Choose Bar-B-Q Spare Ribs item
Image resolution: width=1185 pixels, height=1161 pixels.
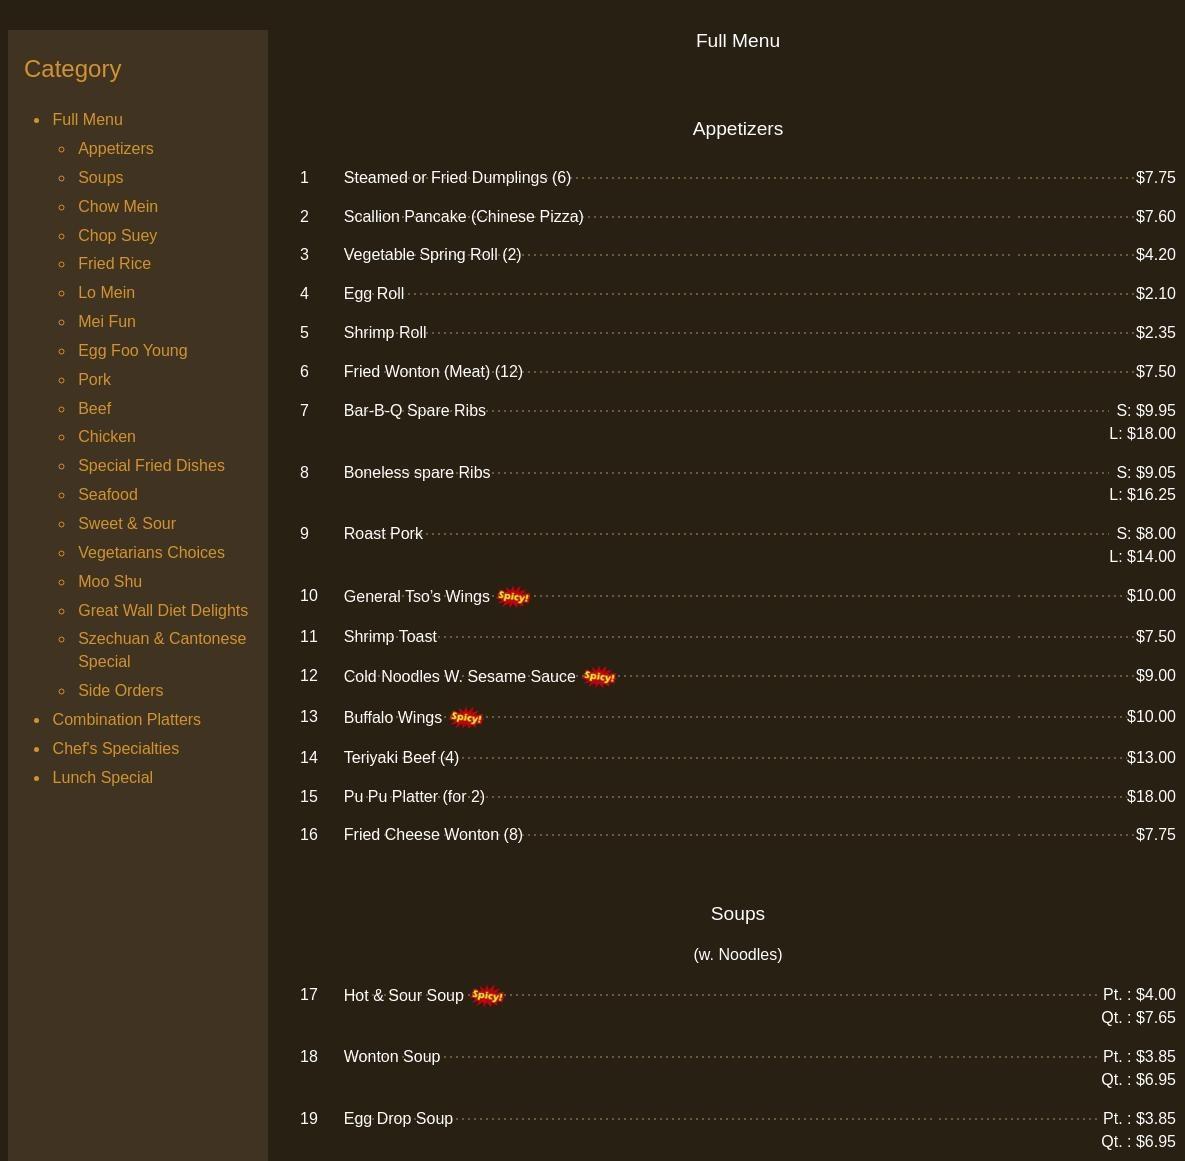pyautogui.click(x=414, y=410)
